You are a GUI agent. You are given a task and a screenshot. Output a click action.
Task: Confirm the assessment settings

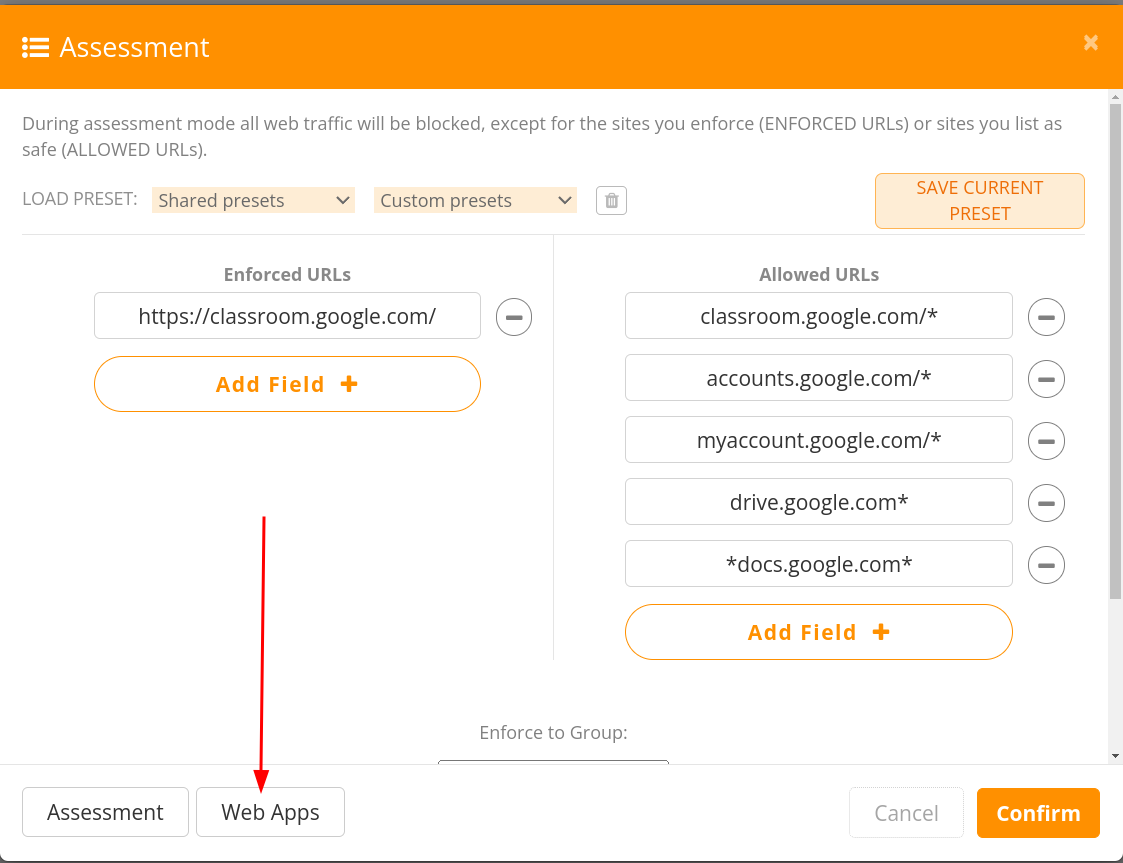tap(1038, 813)
